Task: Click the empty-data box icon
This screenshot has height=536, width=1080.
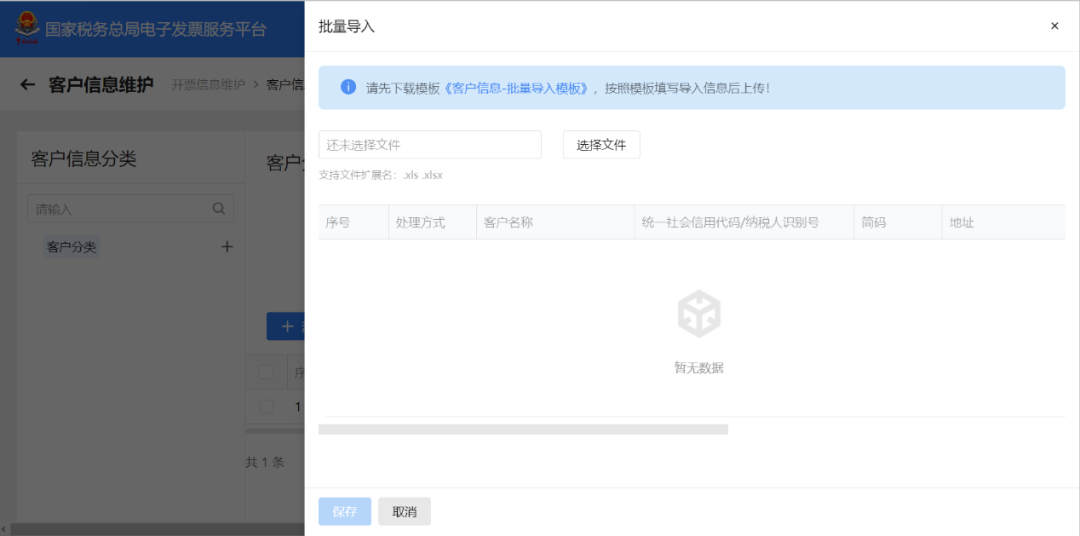Action: pyautogui.click(x=698, y=313)
